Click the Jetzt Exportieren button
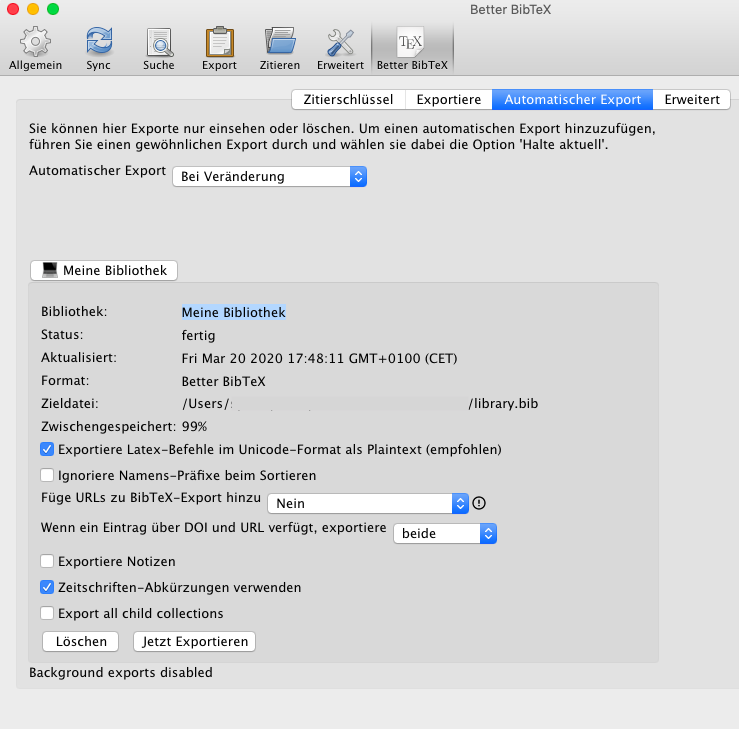739x729 pixels. pyautogui.click(x=195, y=641)
